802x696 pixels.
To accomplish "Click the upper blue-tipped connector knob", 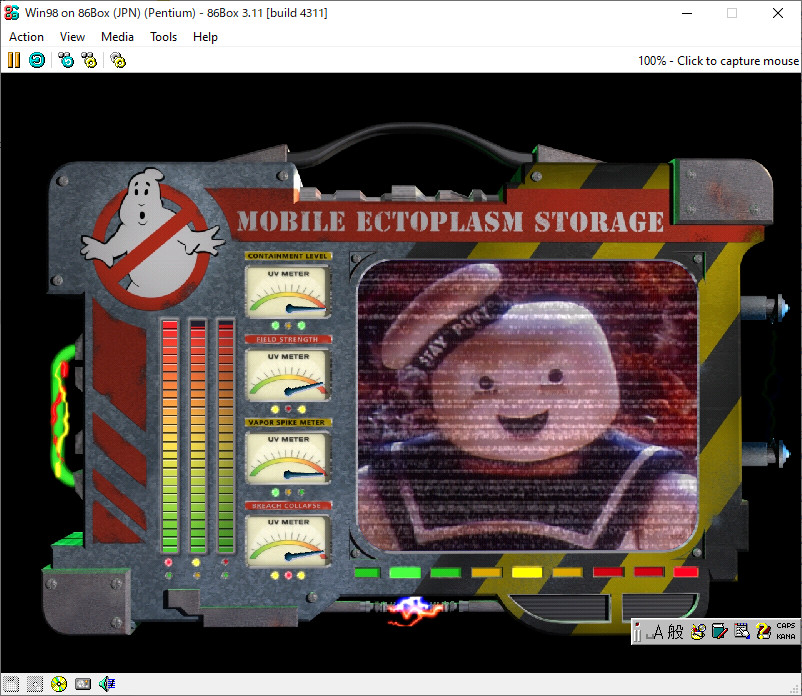I will (x=764, y=309).
